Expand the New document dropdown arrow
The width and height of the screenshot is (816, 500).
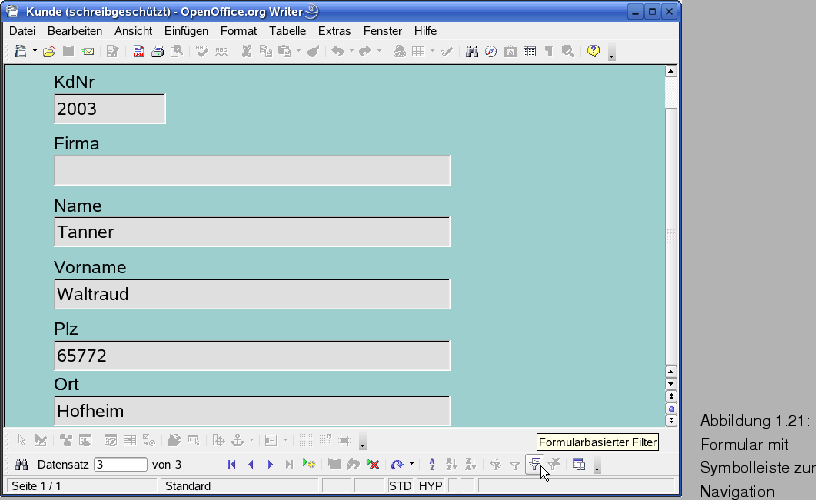coord(34,51)
